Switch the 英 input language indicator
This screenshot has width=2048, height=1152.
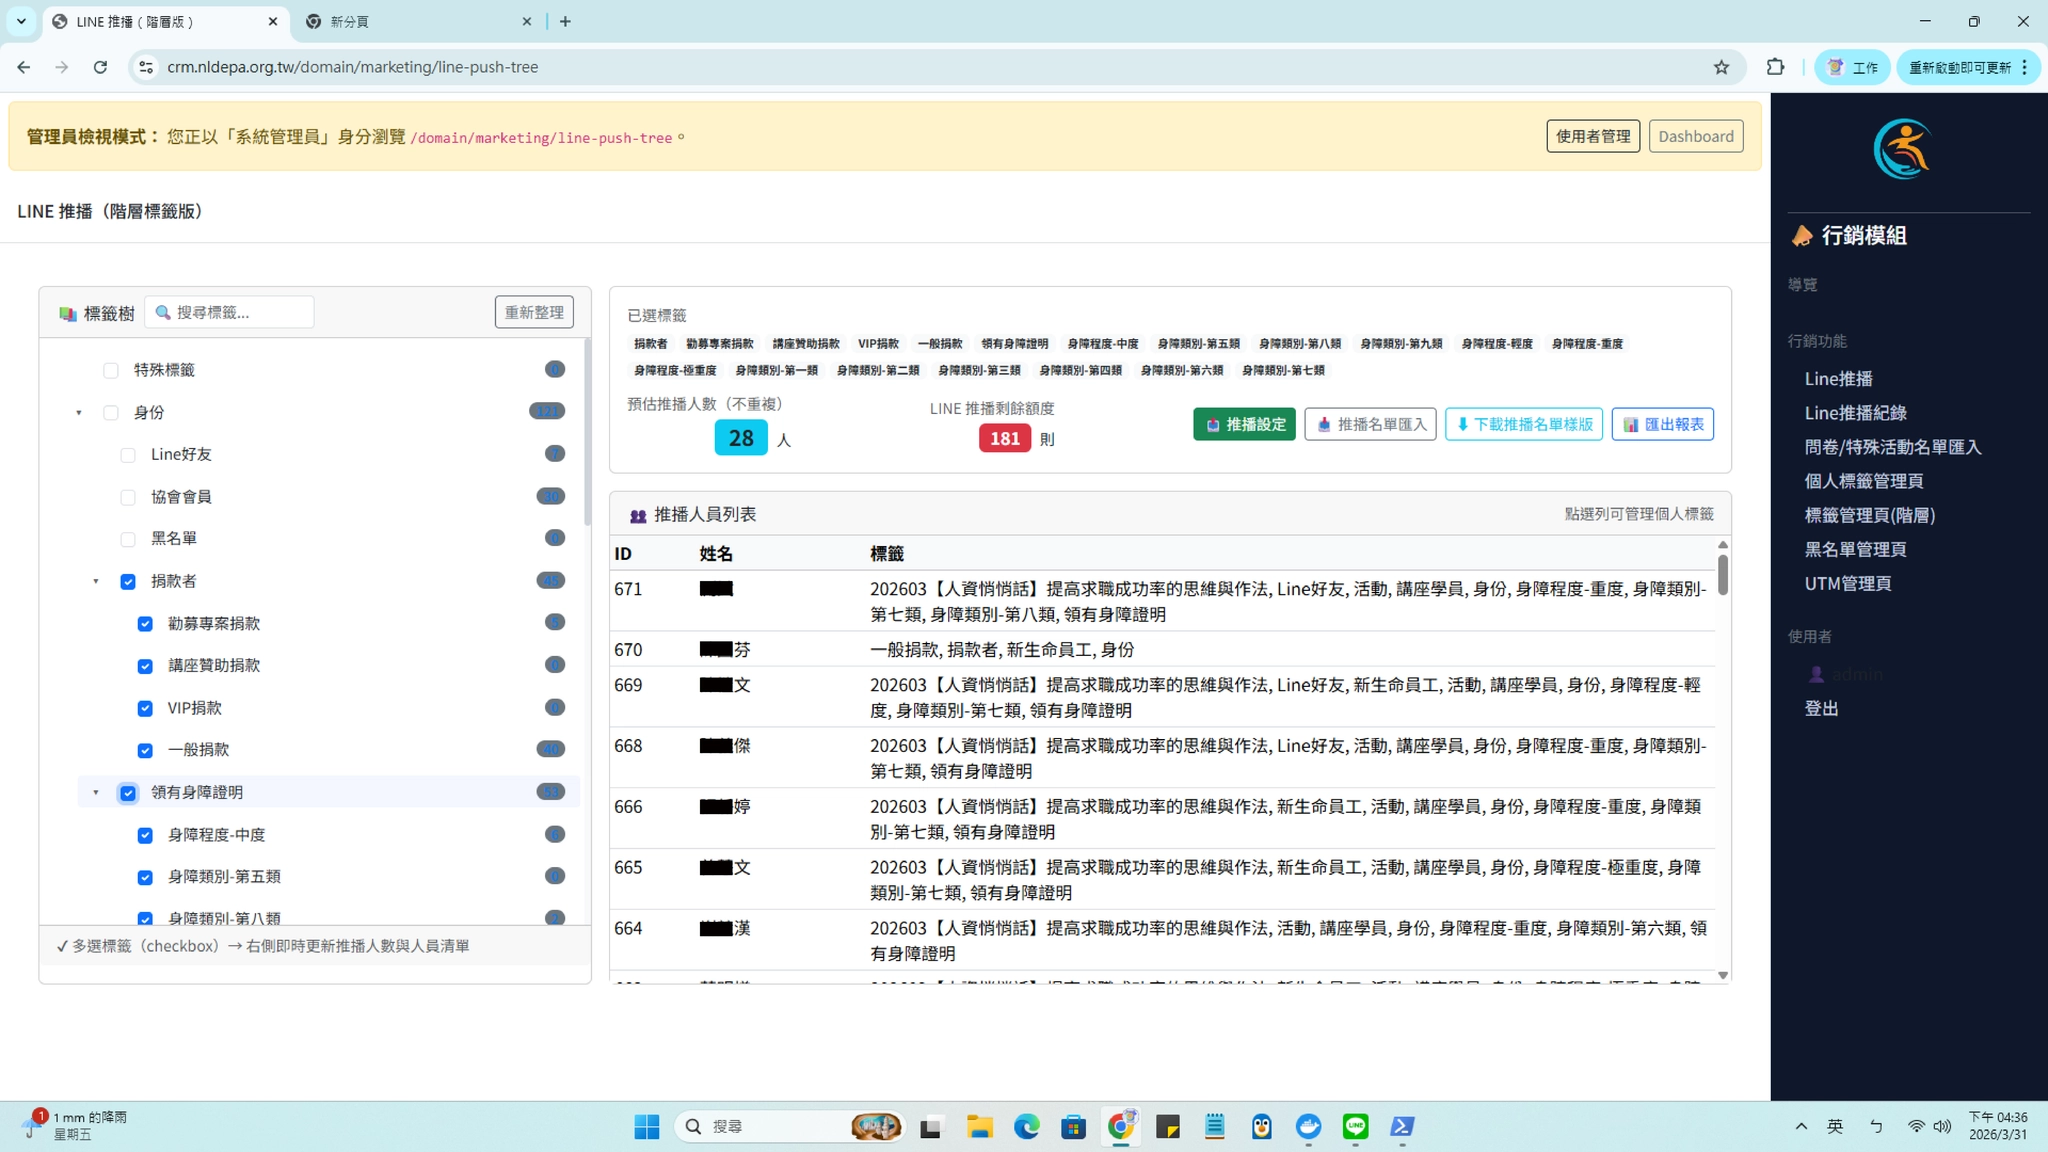coord(1835,1127)
